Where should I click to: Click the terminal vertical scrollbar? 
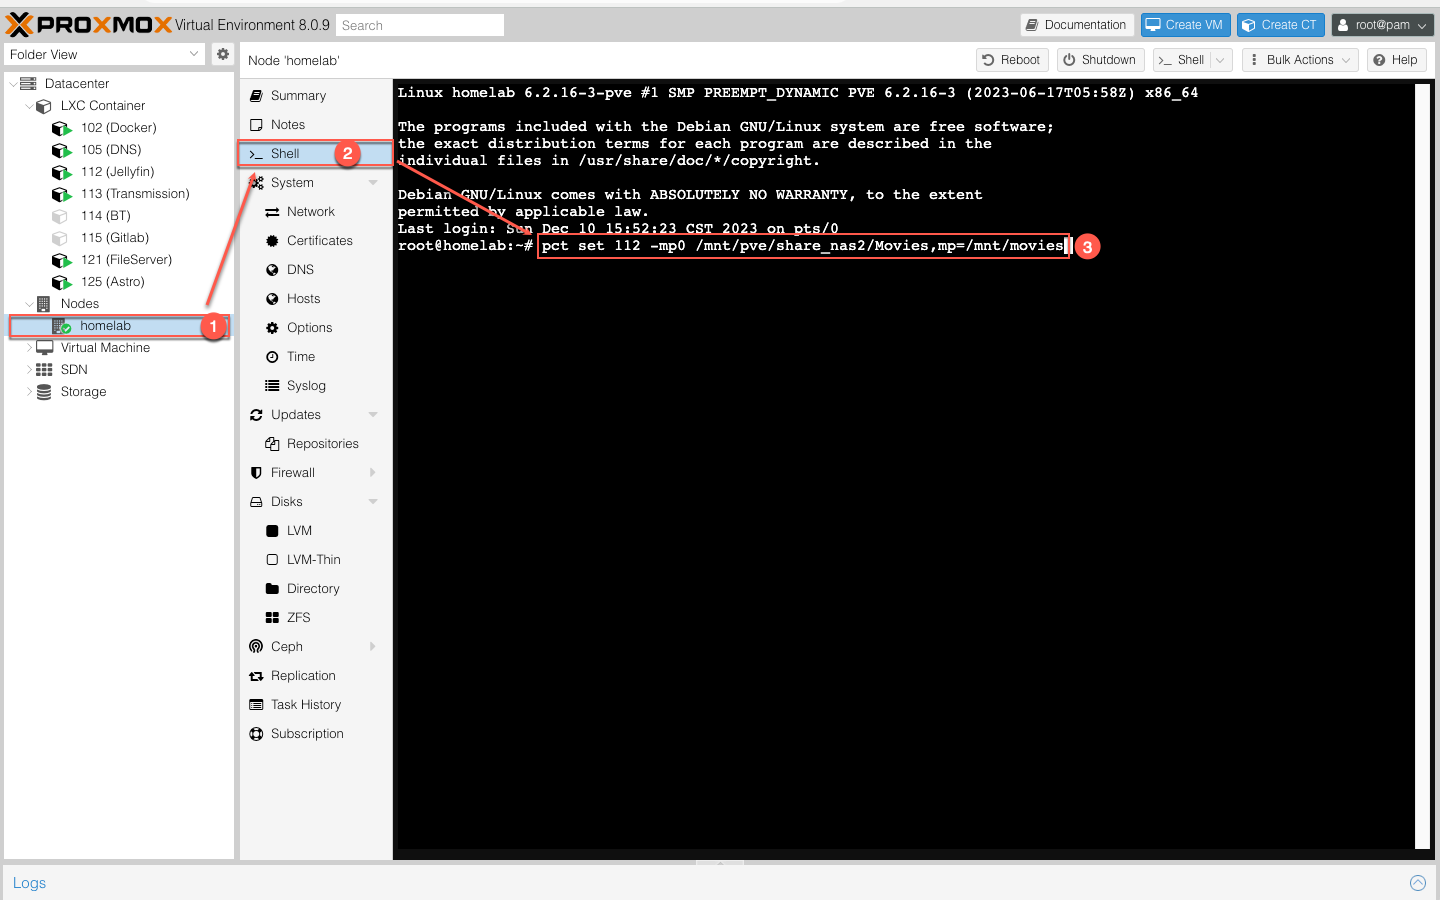coord(1423,466)
